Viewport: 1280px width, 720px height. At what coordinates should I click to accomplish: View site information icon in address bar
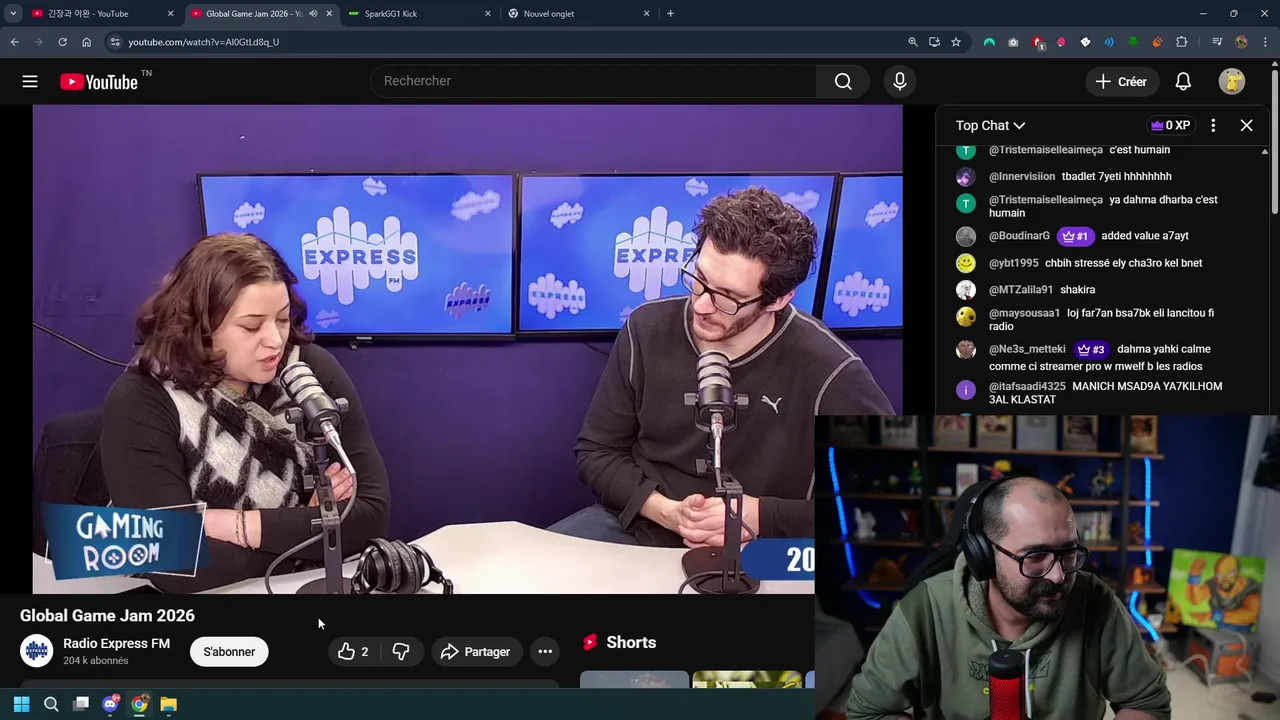pyautogui.click(x=115, y=42)
